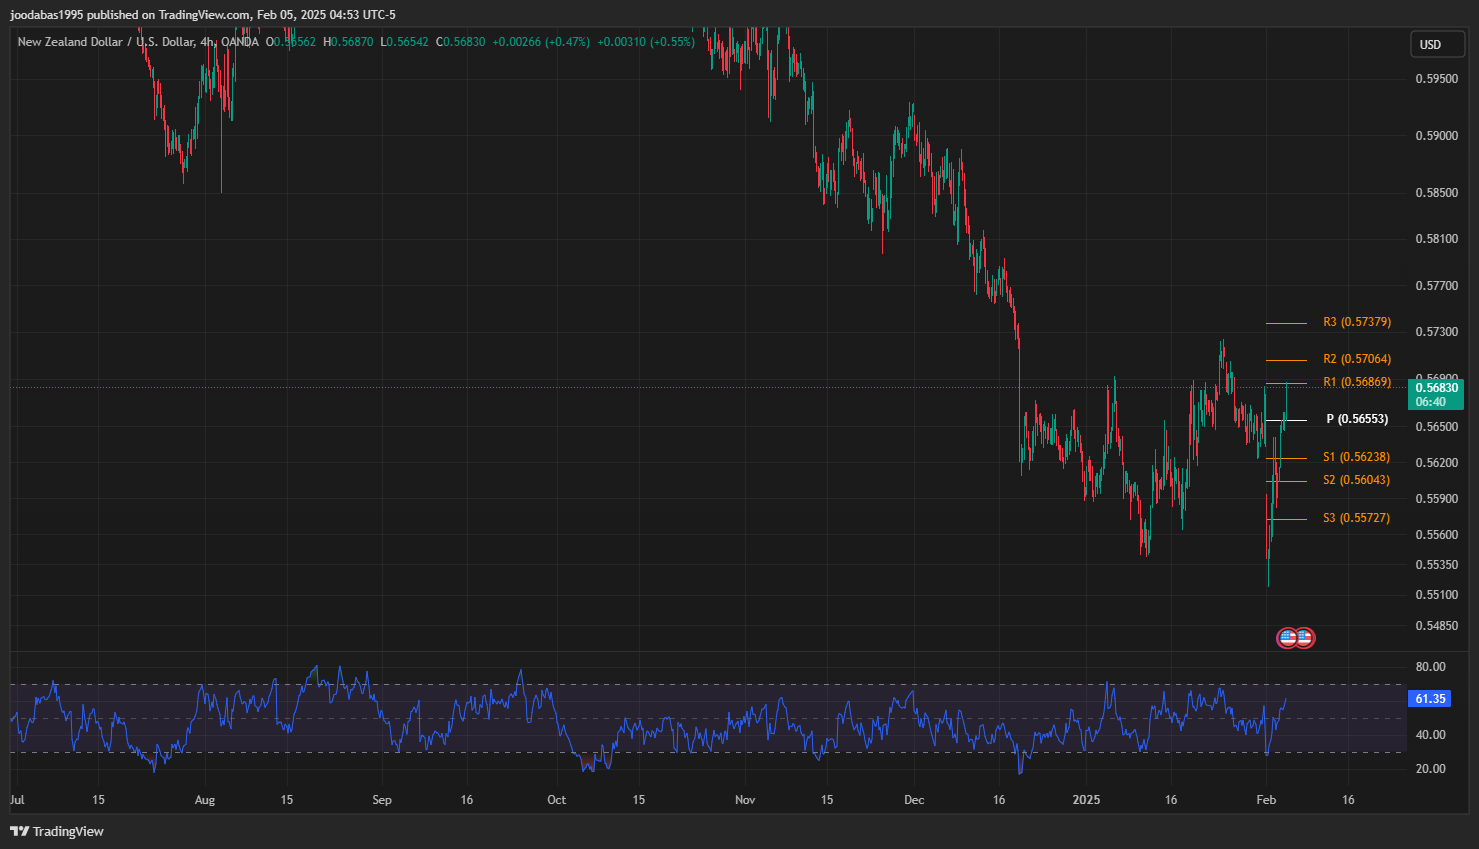This screenshot has width=1479, height=849.
Task: Click the 80.00 level on RSI scale
Action: click(x=1430, y=667)
